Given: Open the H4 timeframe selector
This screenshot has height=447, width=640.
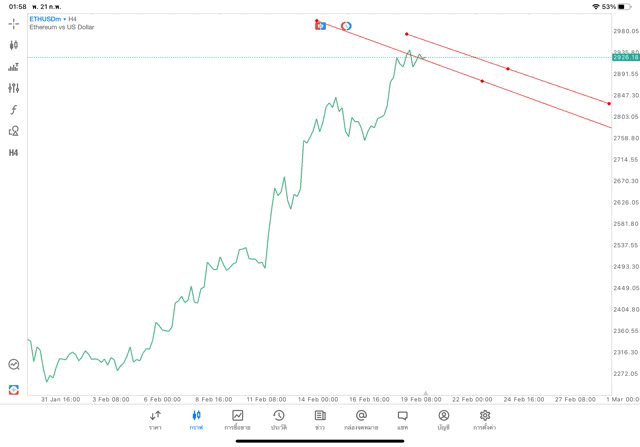Looking at the screenshot, I should [x=14, y=153].
